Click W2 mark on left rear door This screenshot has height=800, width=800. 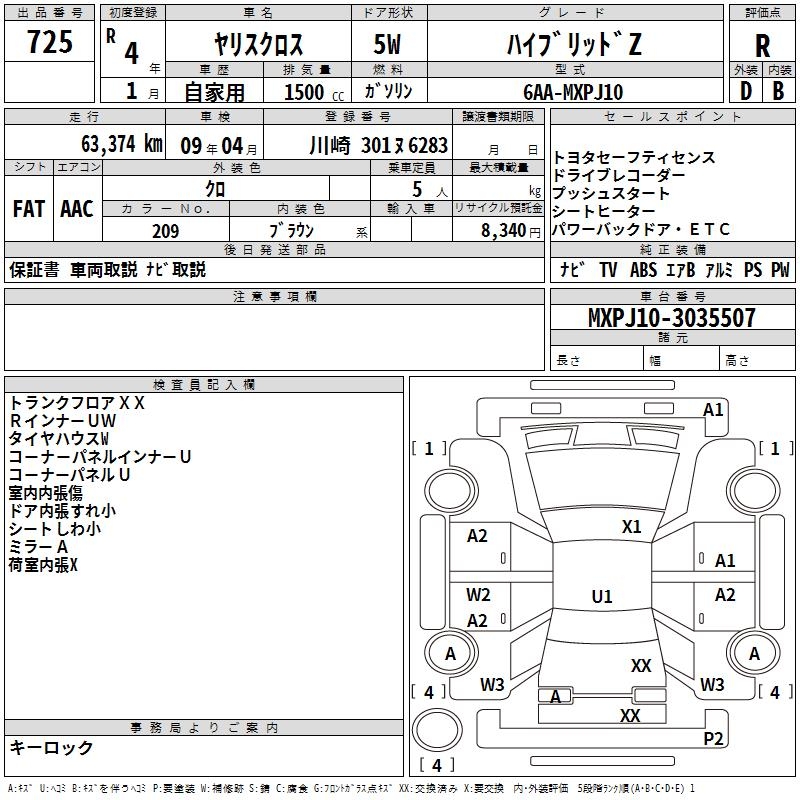(x=478, y=594)
